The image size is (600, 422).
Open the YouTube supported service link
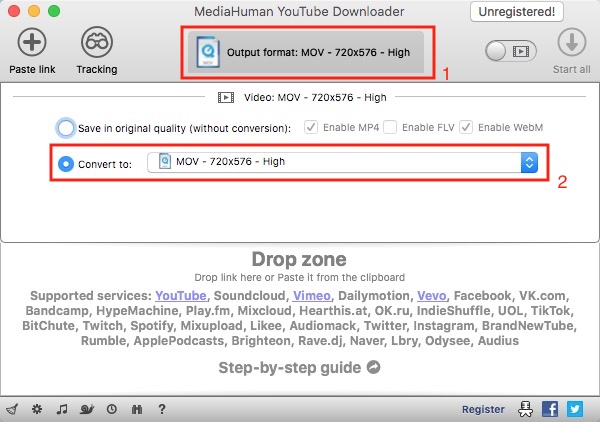tap(181, 296)
